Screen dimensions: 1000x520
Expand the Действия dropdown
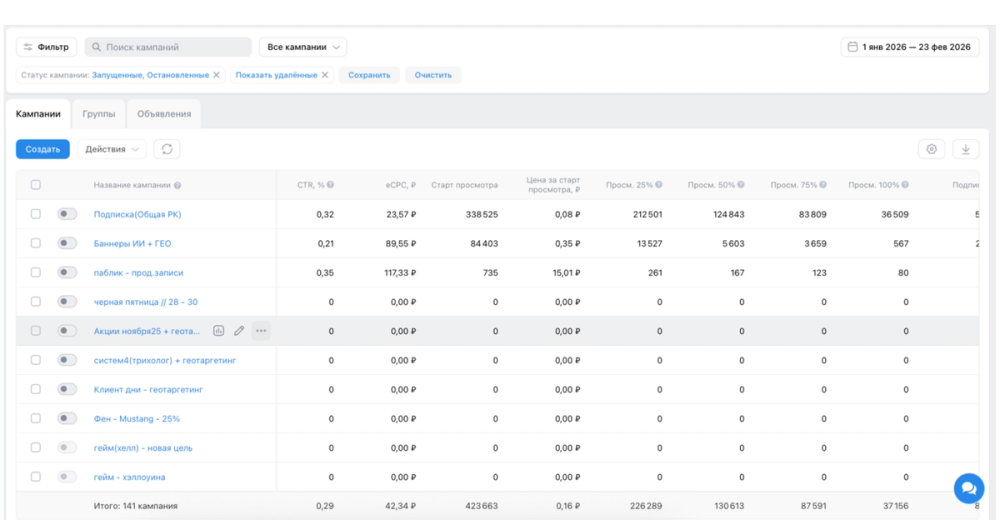pos(112,149)
